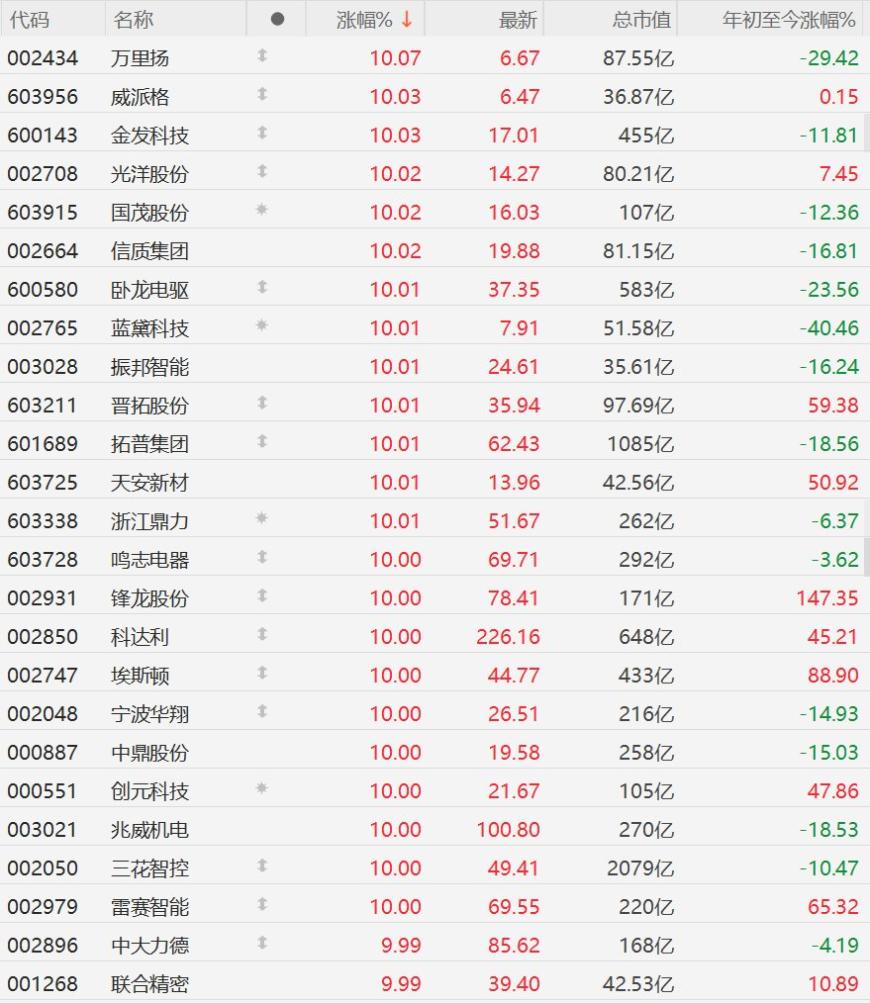
Task: Click the star marker icon for 国茂股份
Action: [262, 209]
